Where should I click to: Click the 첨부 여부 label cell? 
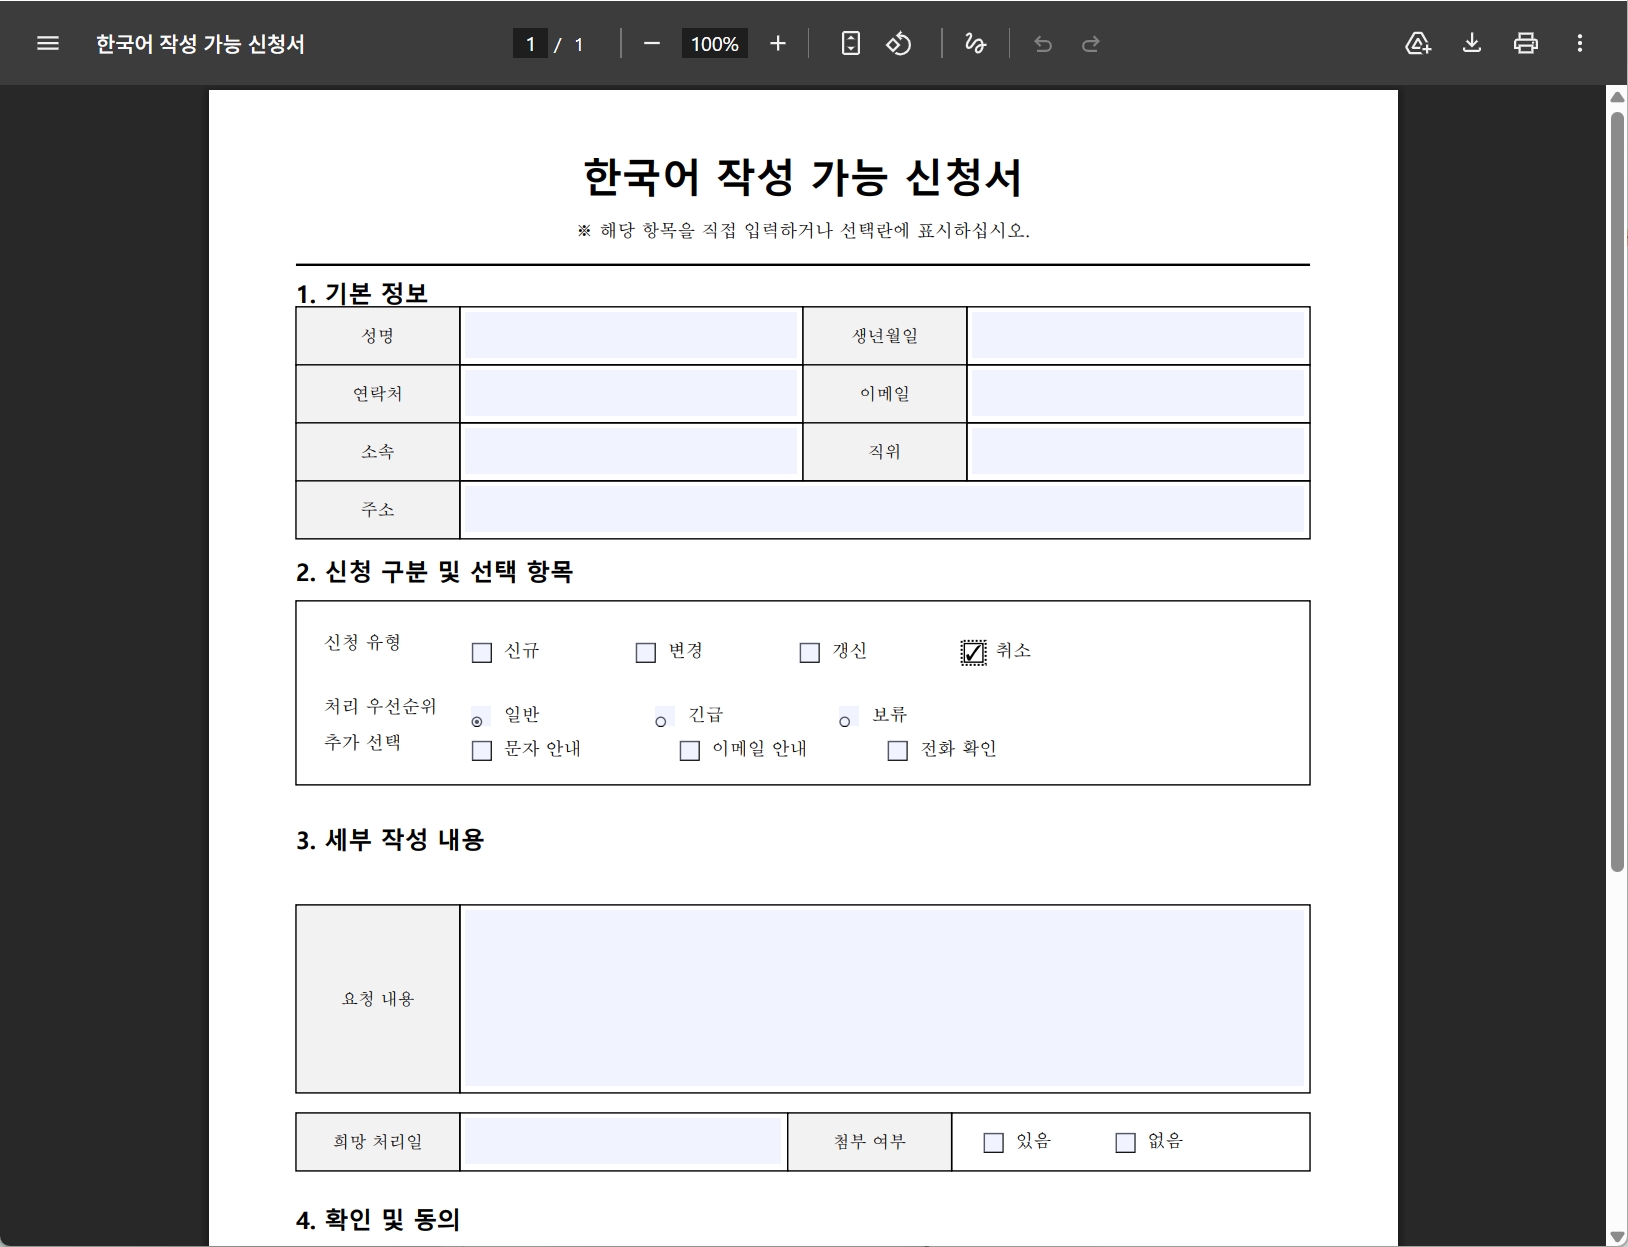[x=870, y=1141]
